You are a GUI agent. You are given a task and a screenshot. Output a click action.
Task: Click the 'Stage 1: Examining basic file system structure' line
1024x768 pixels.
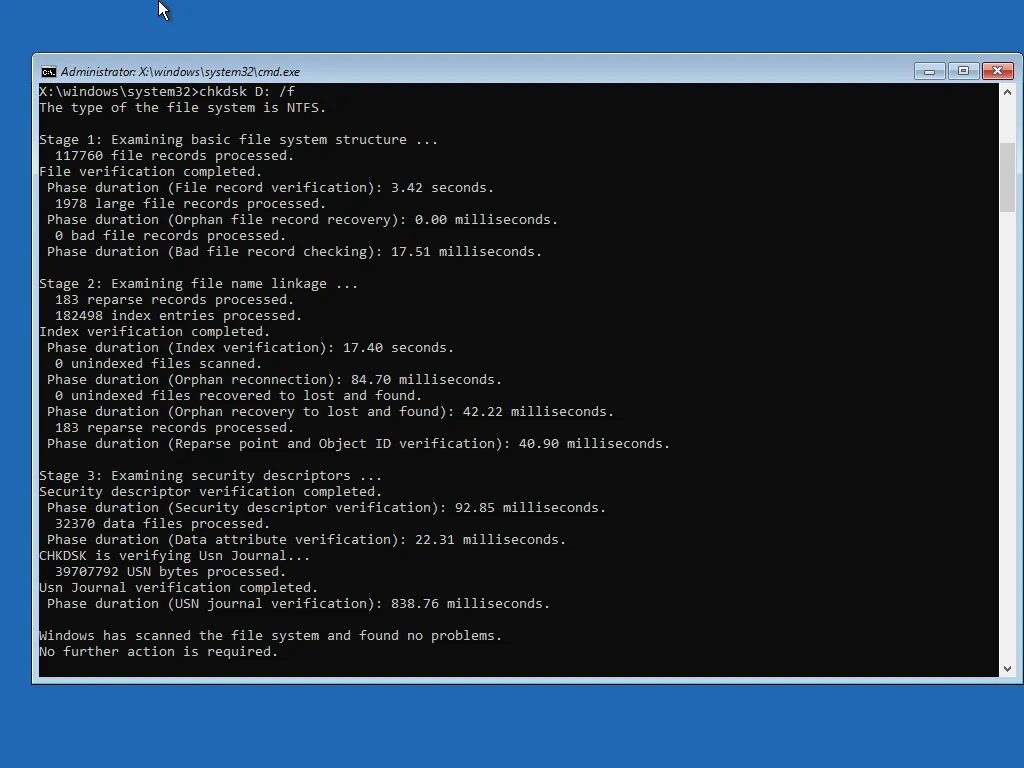(x=238, y=139)
